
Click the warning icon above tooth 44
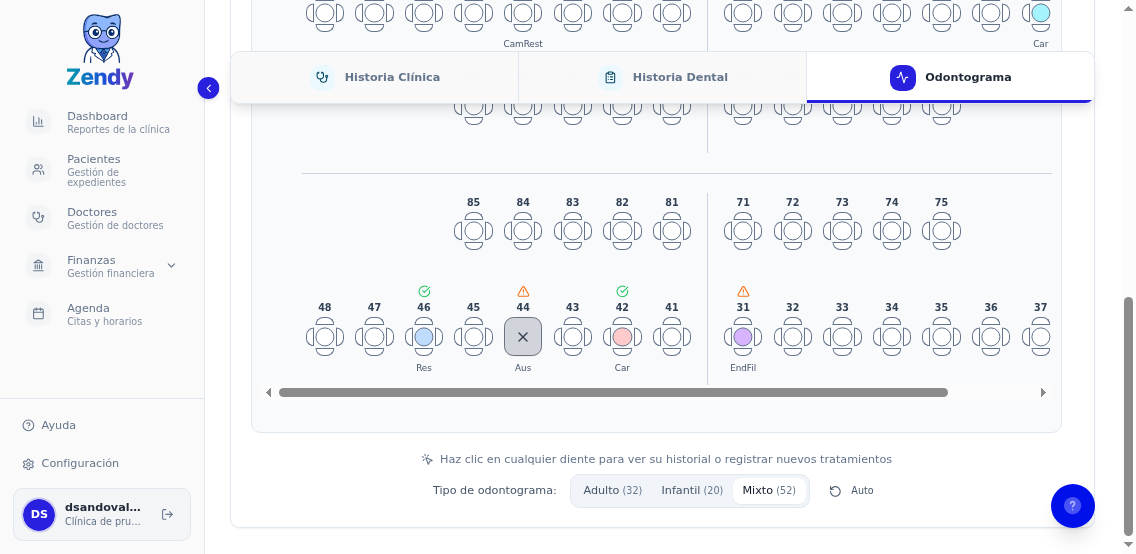(x=523, y=292)
